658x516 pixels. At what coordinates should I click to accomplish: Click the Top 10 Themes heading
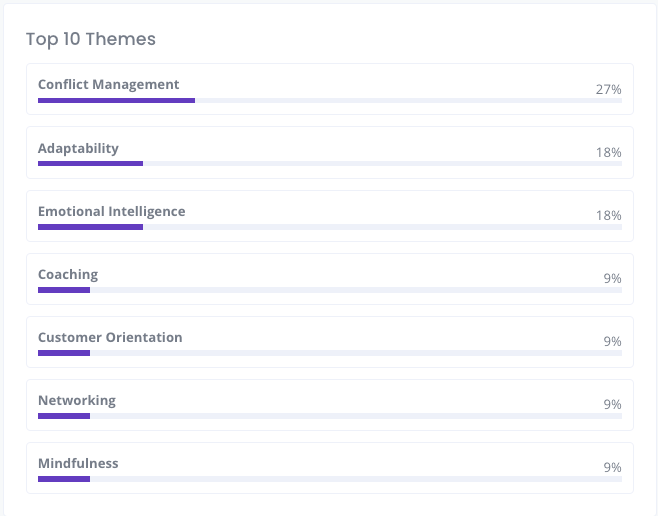[x=91, y=39]
